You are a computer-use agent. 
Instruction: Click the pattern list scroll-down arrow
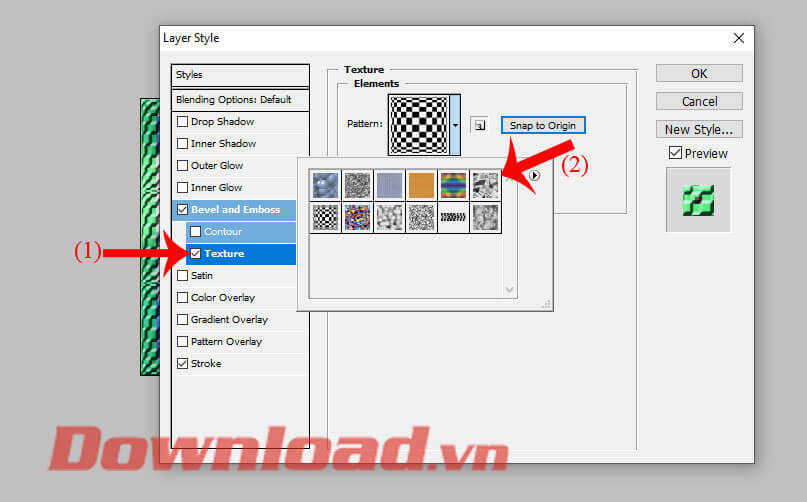[510, 289]
